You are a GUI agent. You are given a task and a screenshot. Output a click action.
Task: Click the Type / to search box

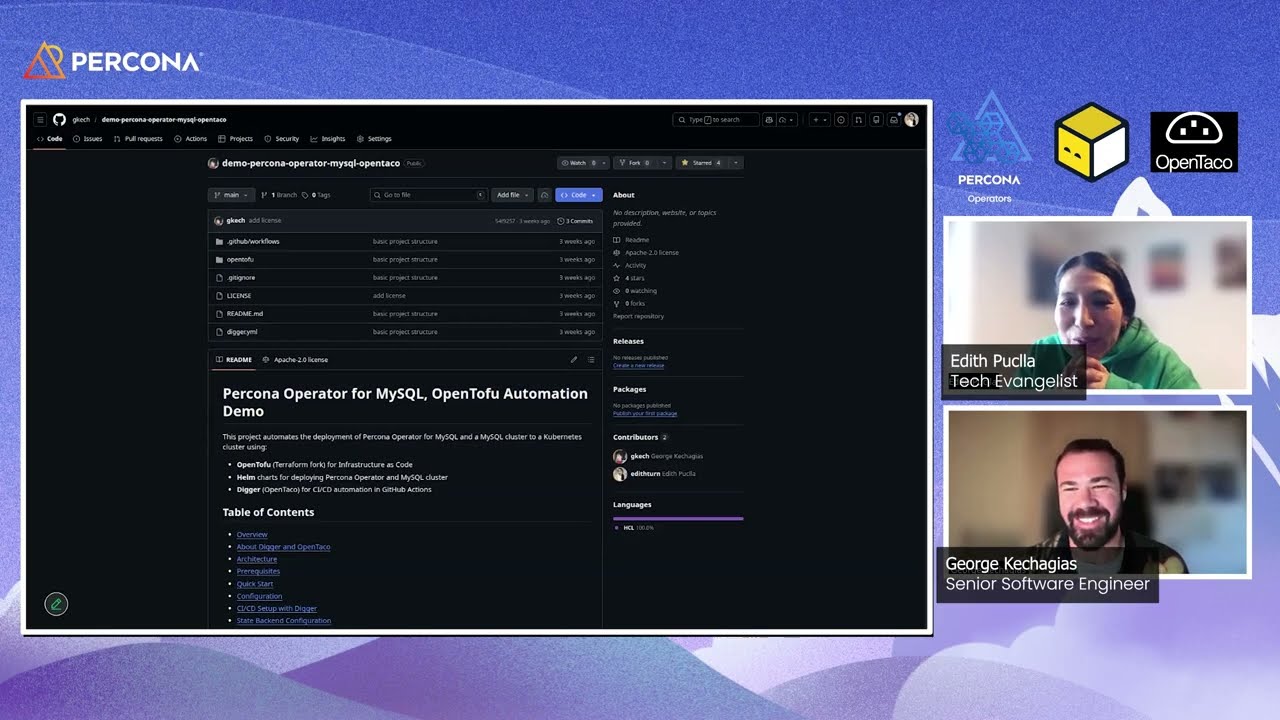coord(716,120)
